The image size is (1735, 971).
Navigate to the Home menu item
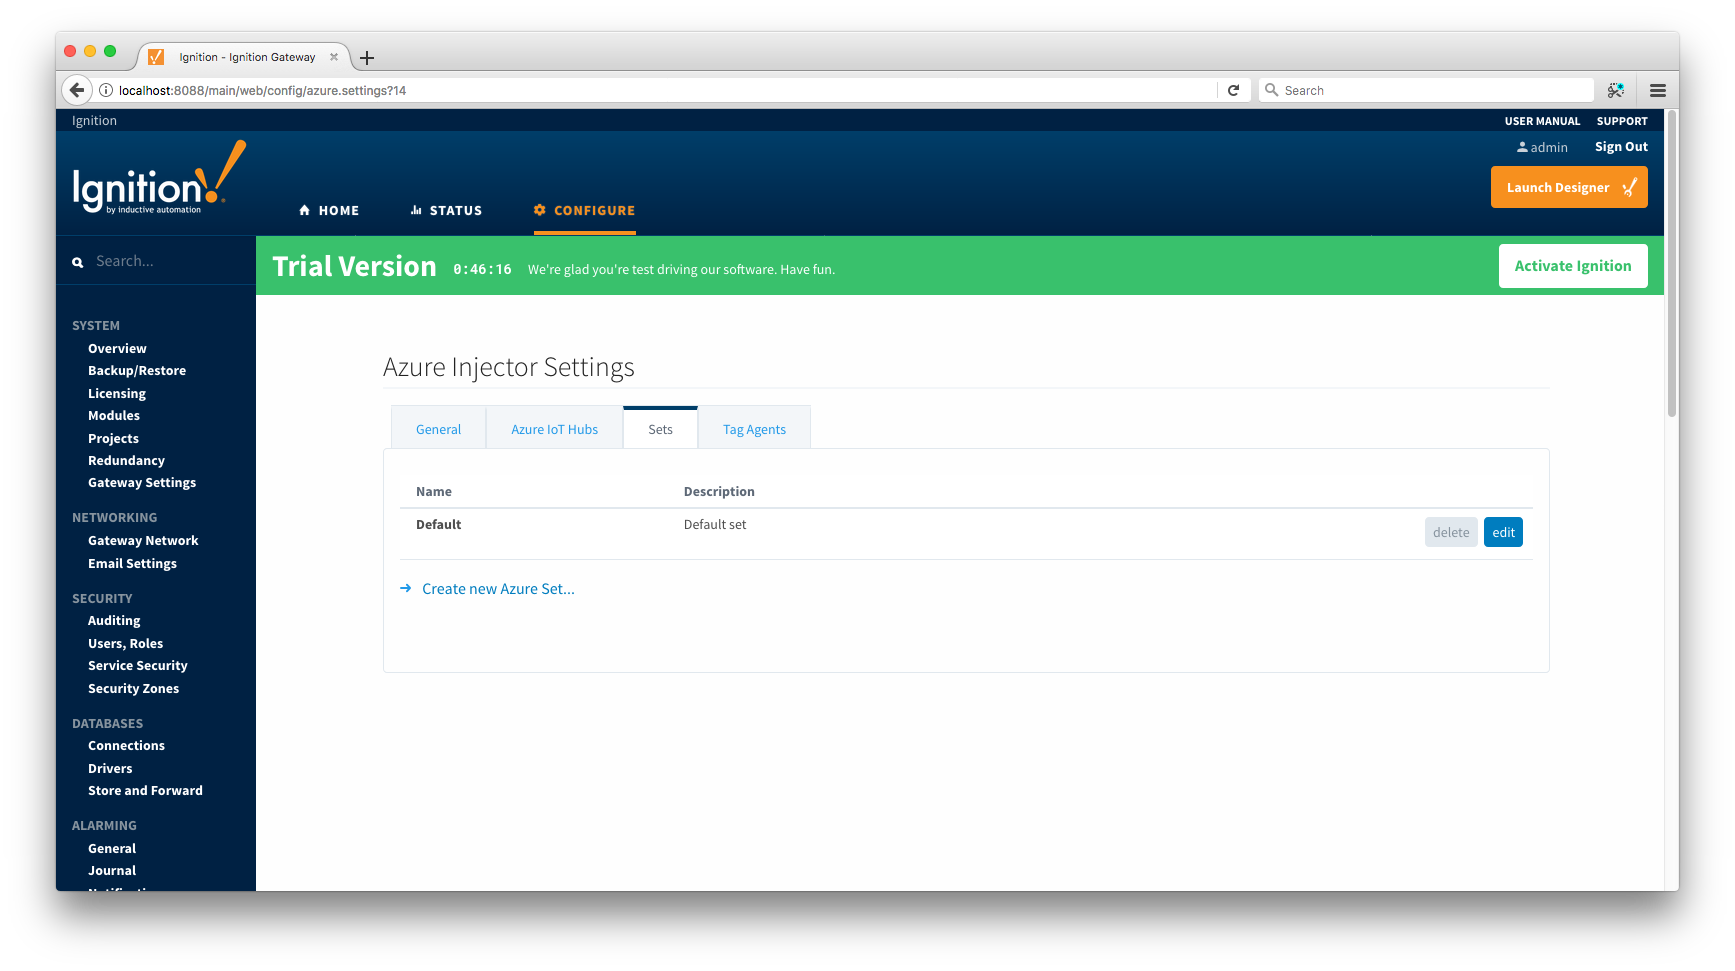(x=329, y=210)
